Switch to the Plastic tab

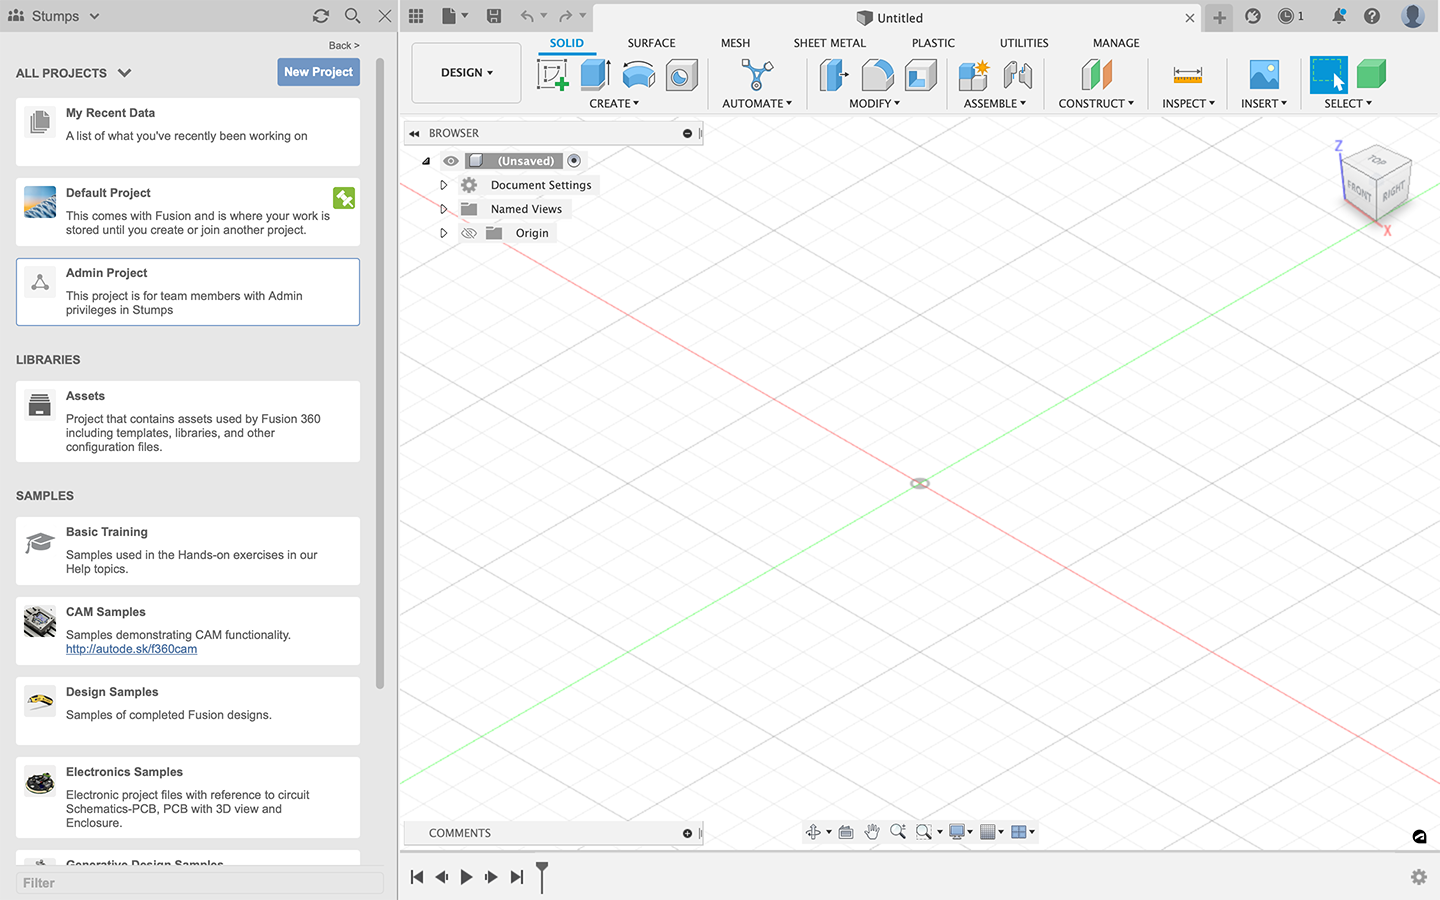pos(933,43)
